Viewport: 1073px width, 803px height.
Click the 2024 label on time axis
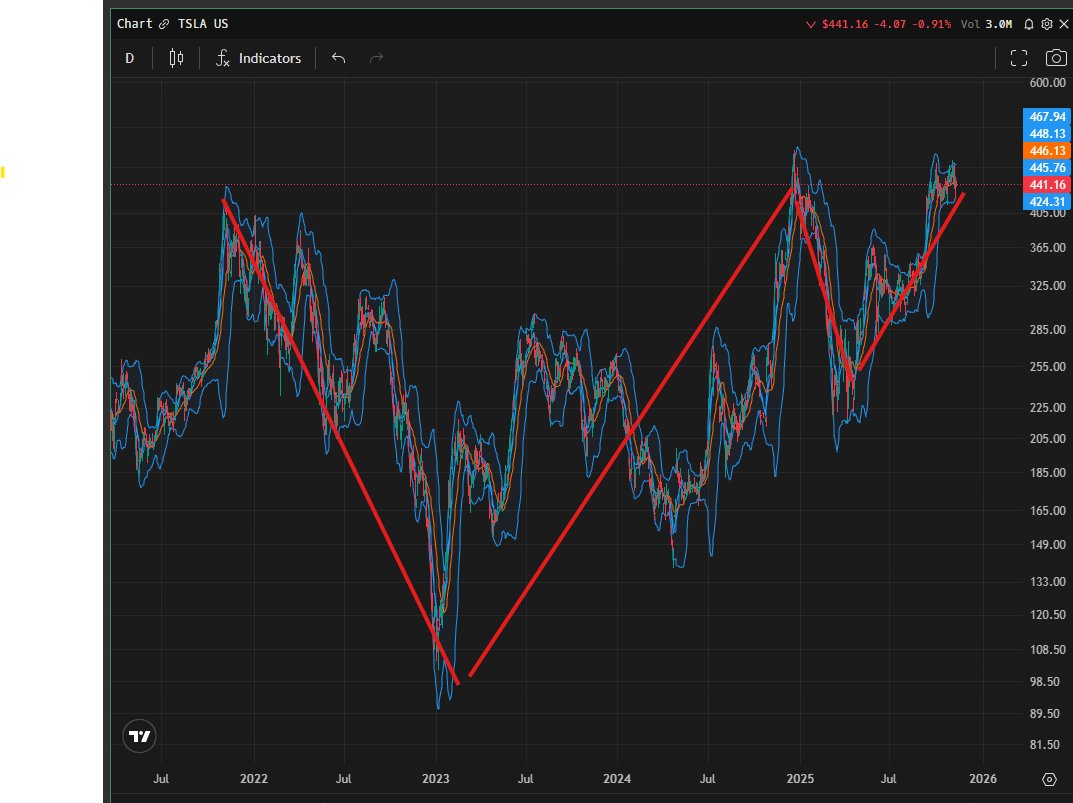click(x=617, y=778)
